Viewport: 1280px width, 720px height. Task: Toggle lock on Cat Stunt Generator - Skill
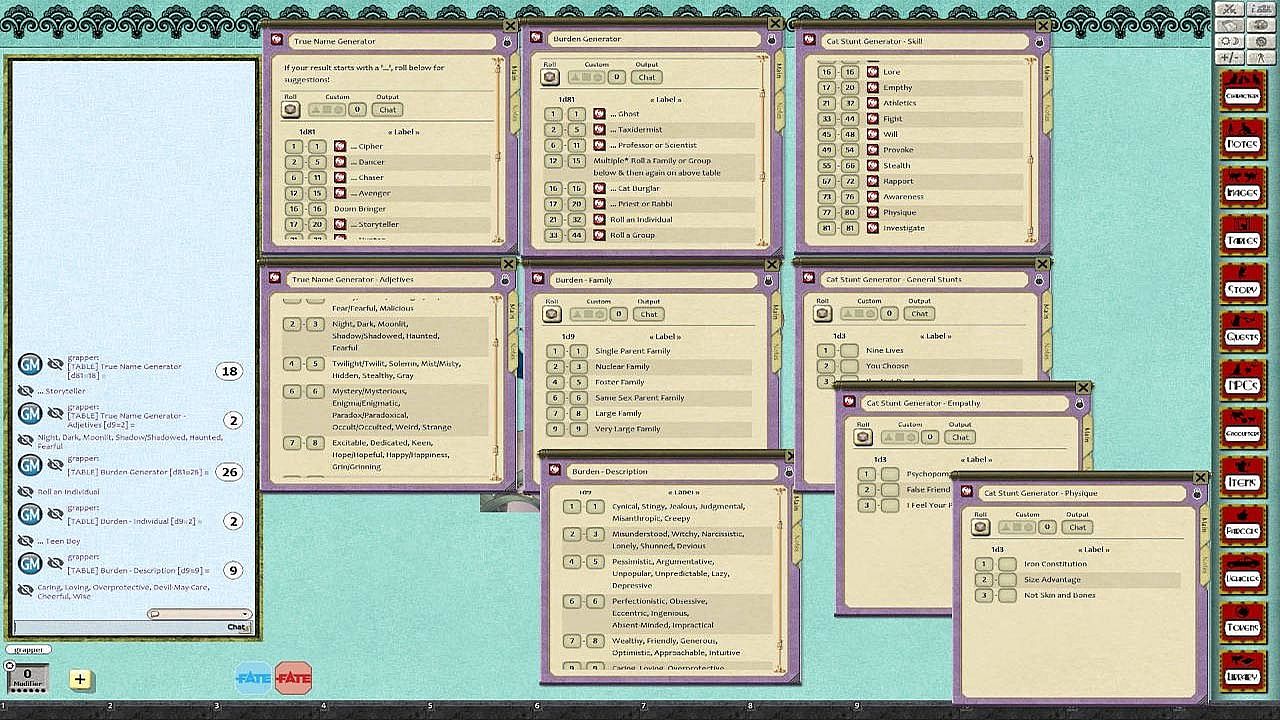point(1039,42)
